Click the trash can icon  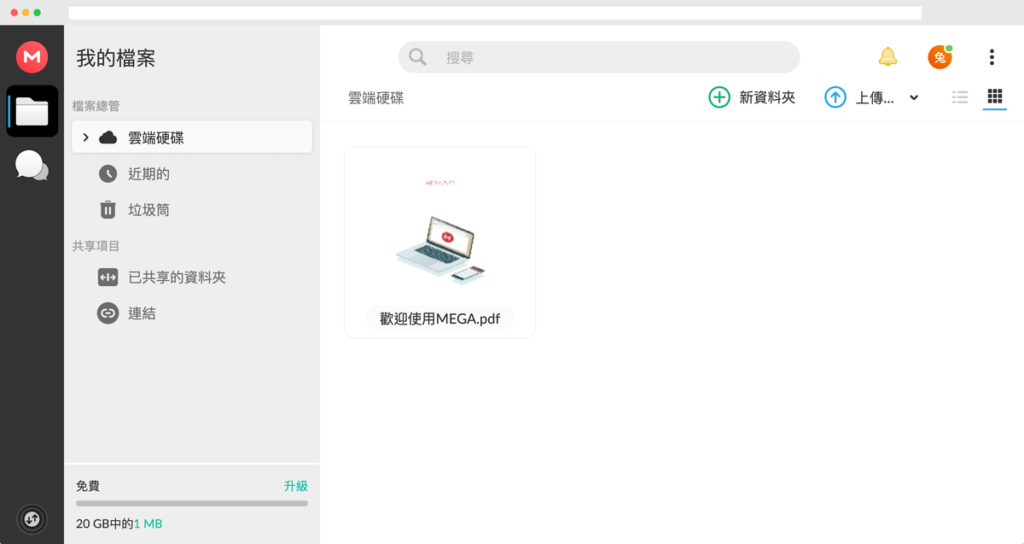point(108,210)
